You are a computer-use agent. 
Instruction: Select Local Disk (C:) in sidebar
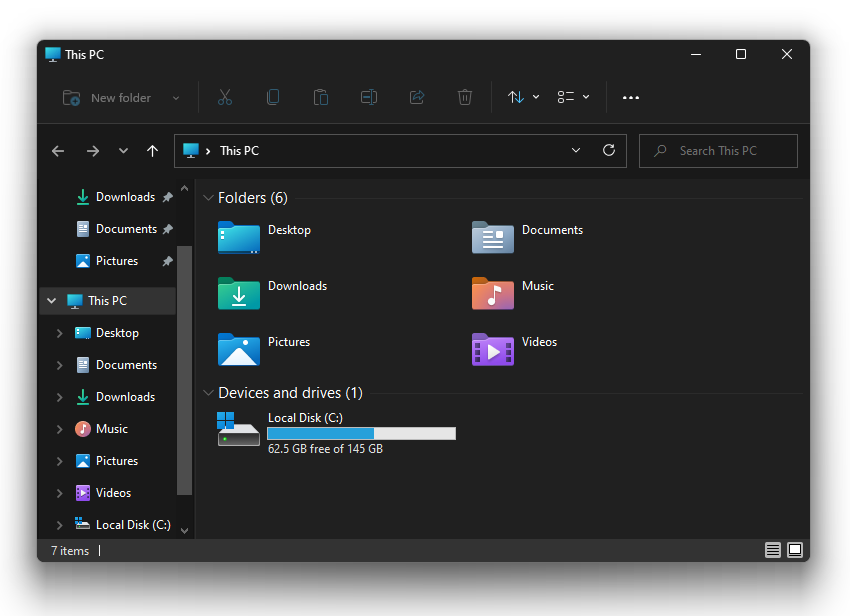click(x=123, y=525)
